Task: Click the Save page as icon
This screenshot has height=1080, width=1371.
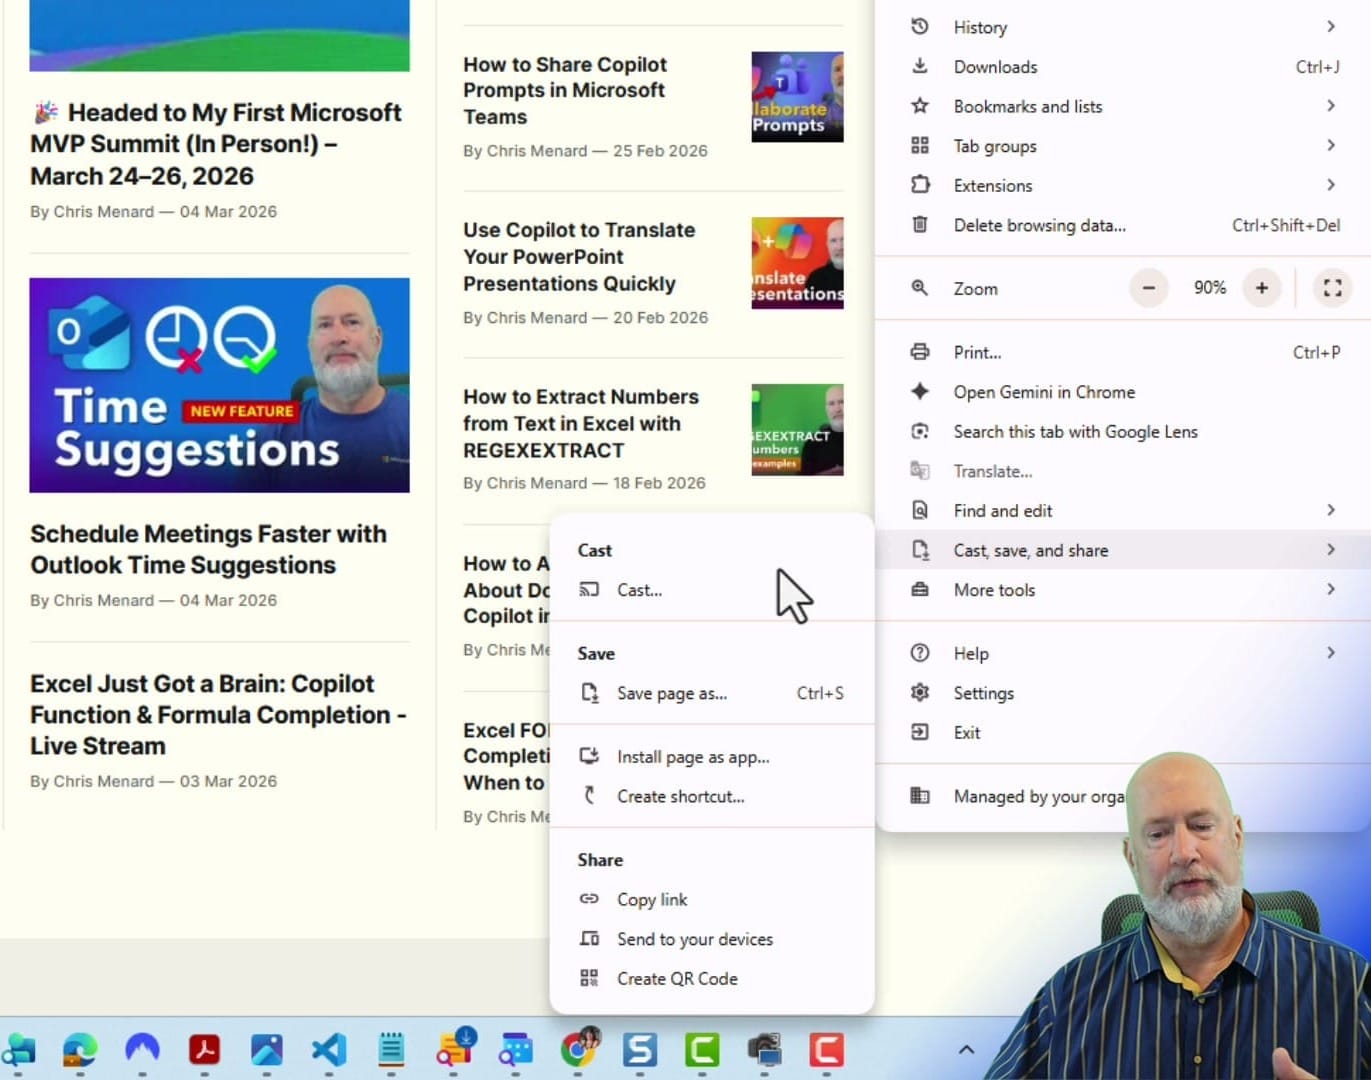Action: pyautogui.click(x=590, y=693)
